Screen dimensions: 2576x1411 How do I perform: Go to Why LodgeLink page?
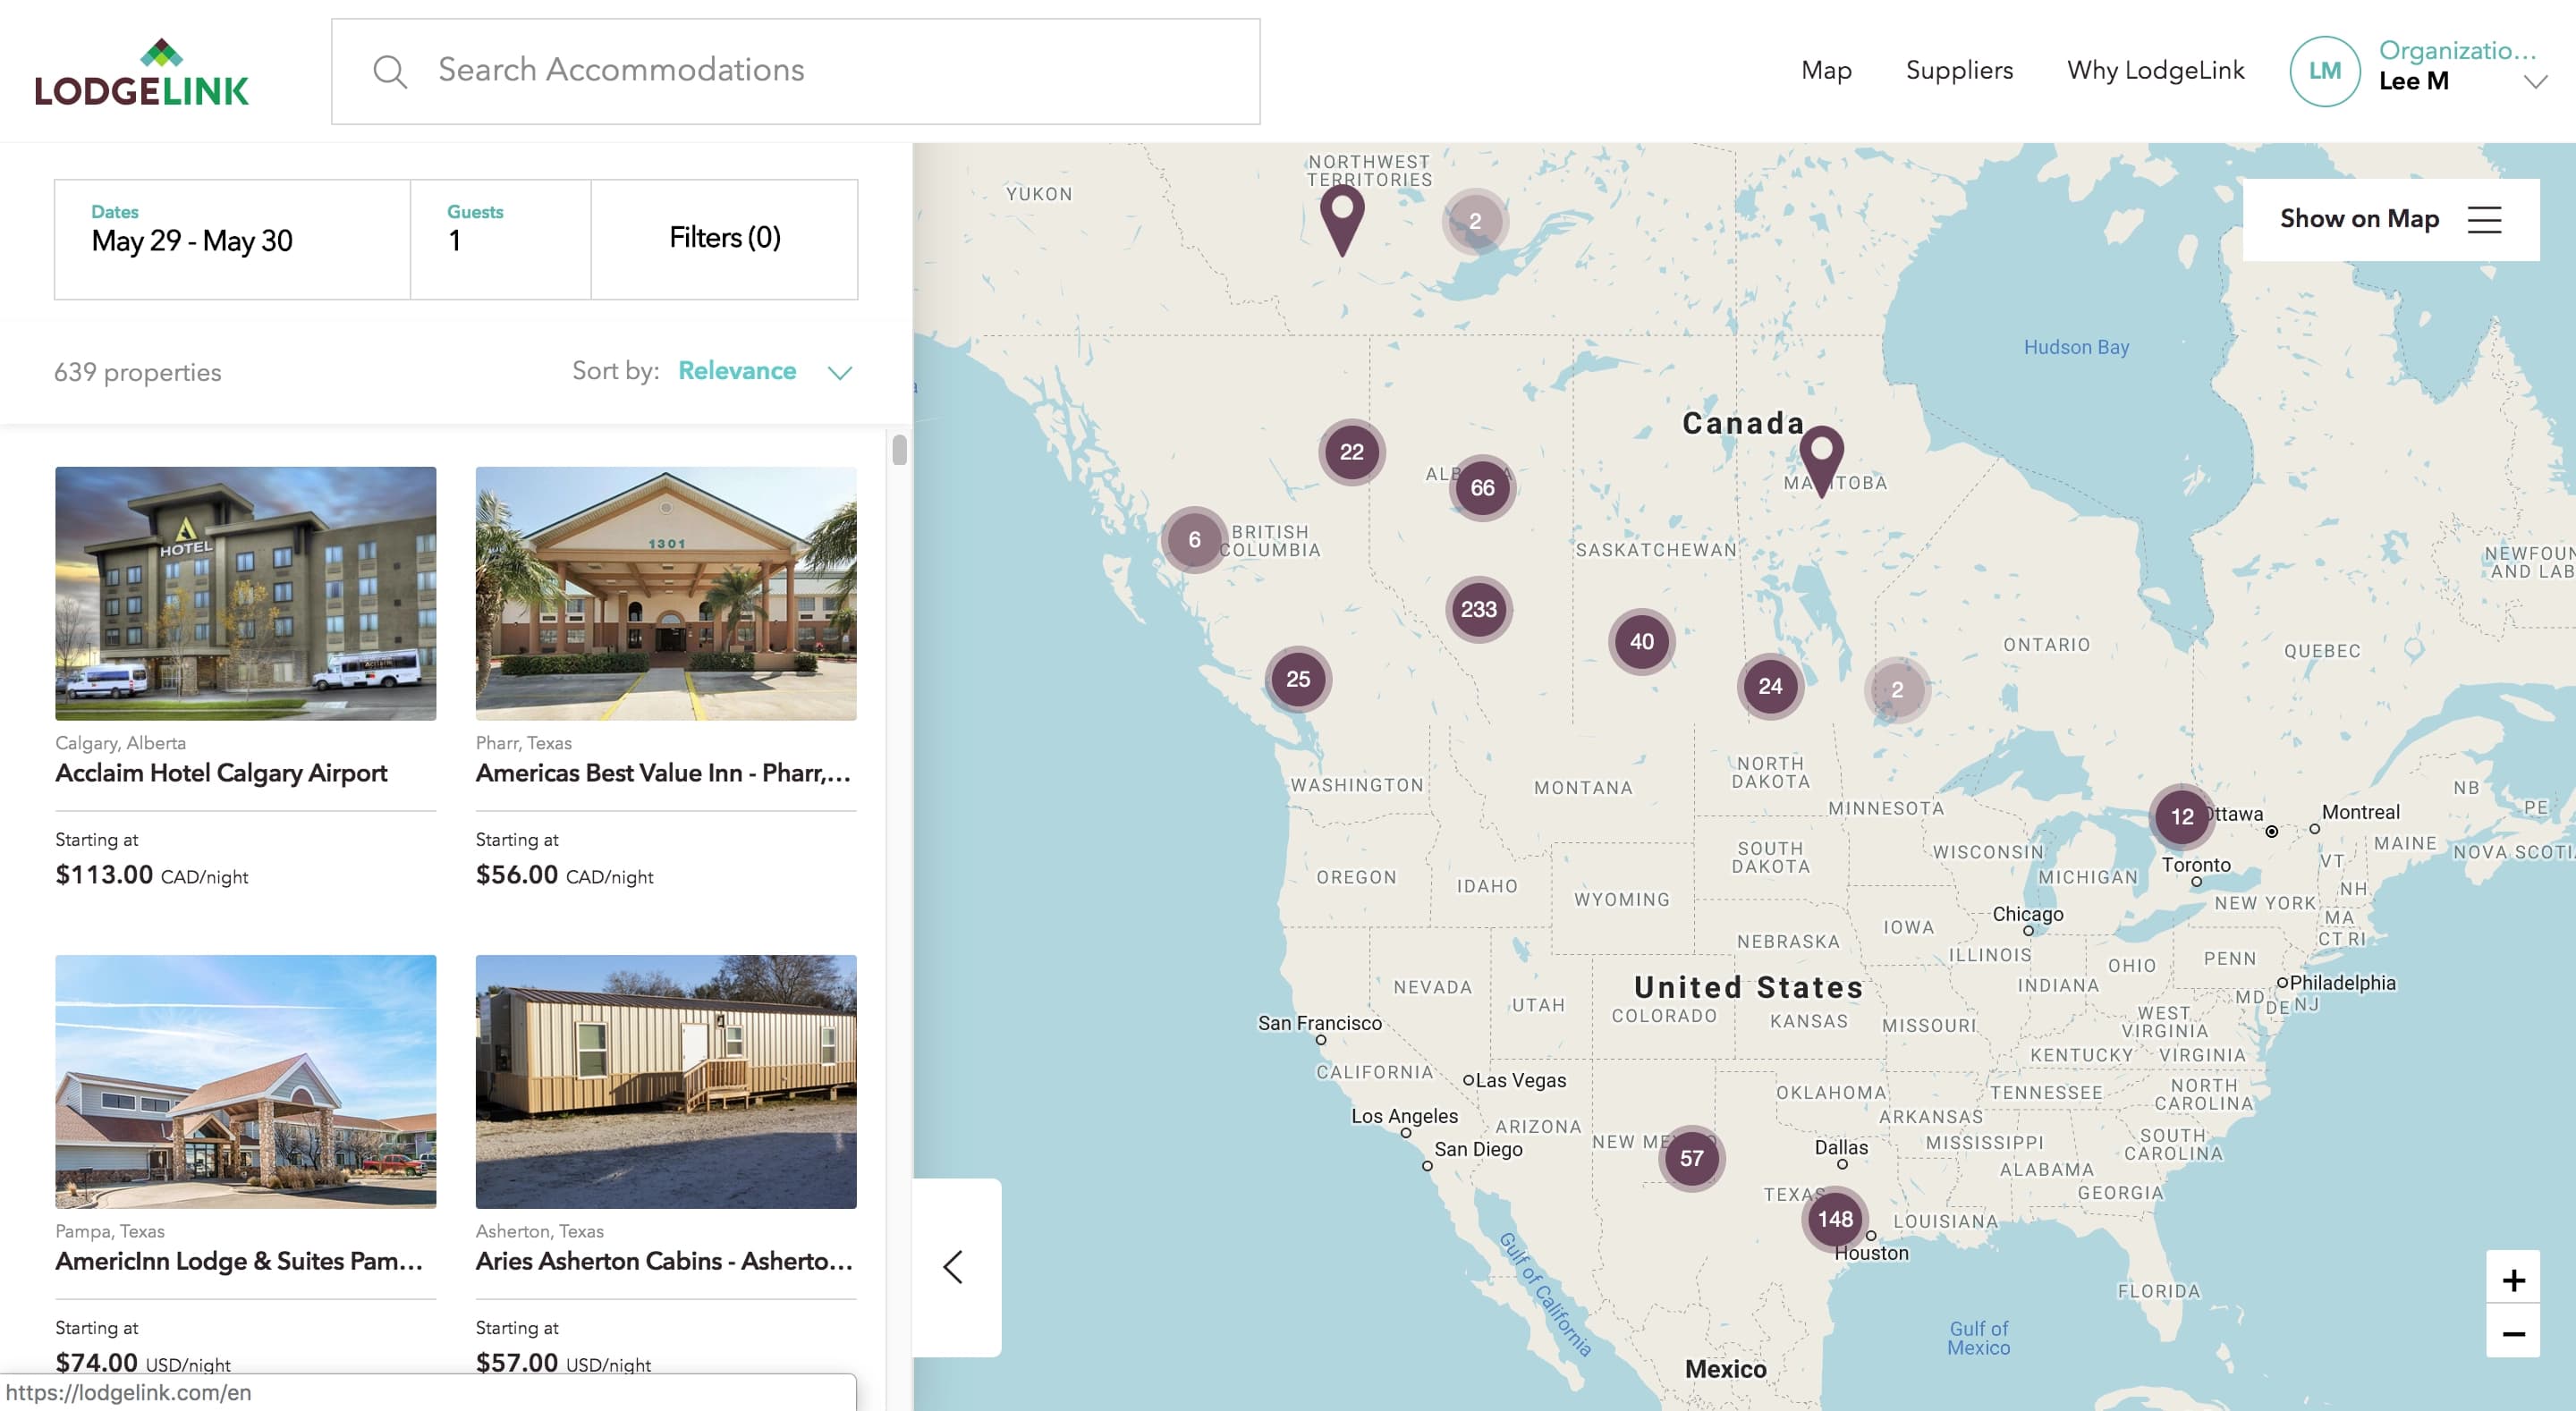(x=2155, y=70)
